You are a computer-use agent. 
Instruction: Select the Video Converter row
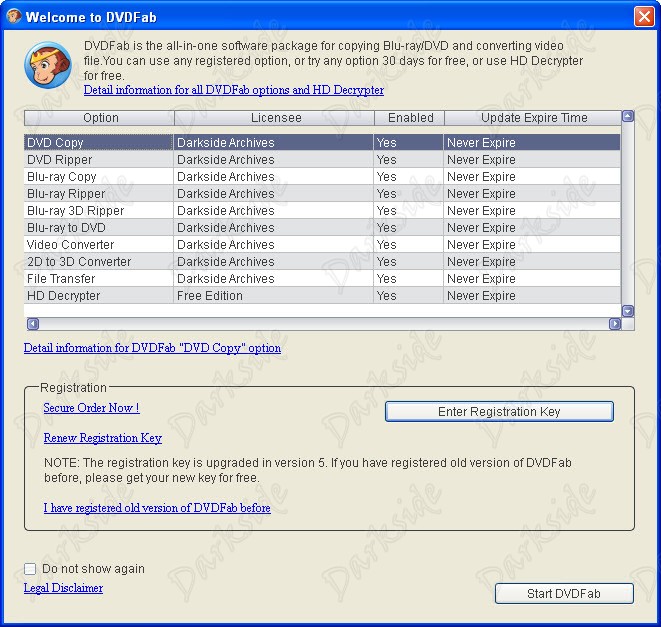(322, 245)
